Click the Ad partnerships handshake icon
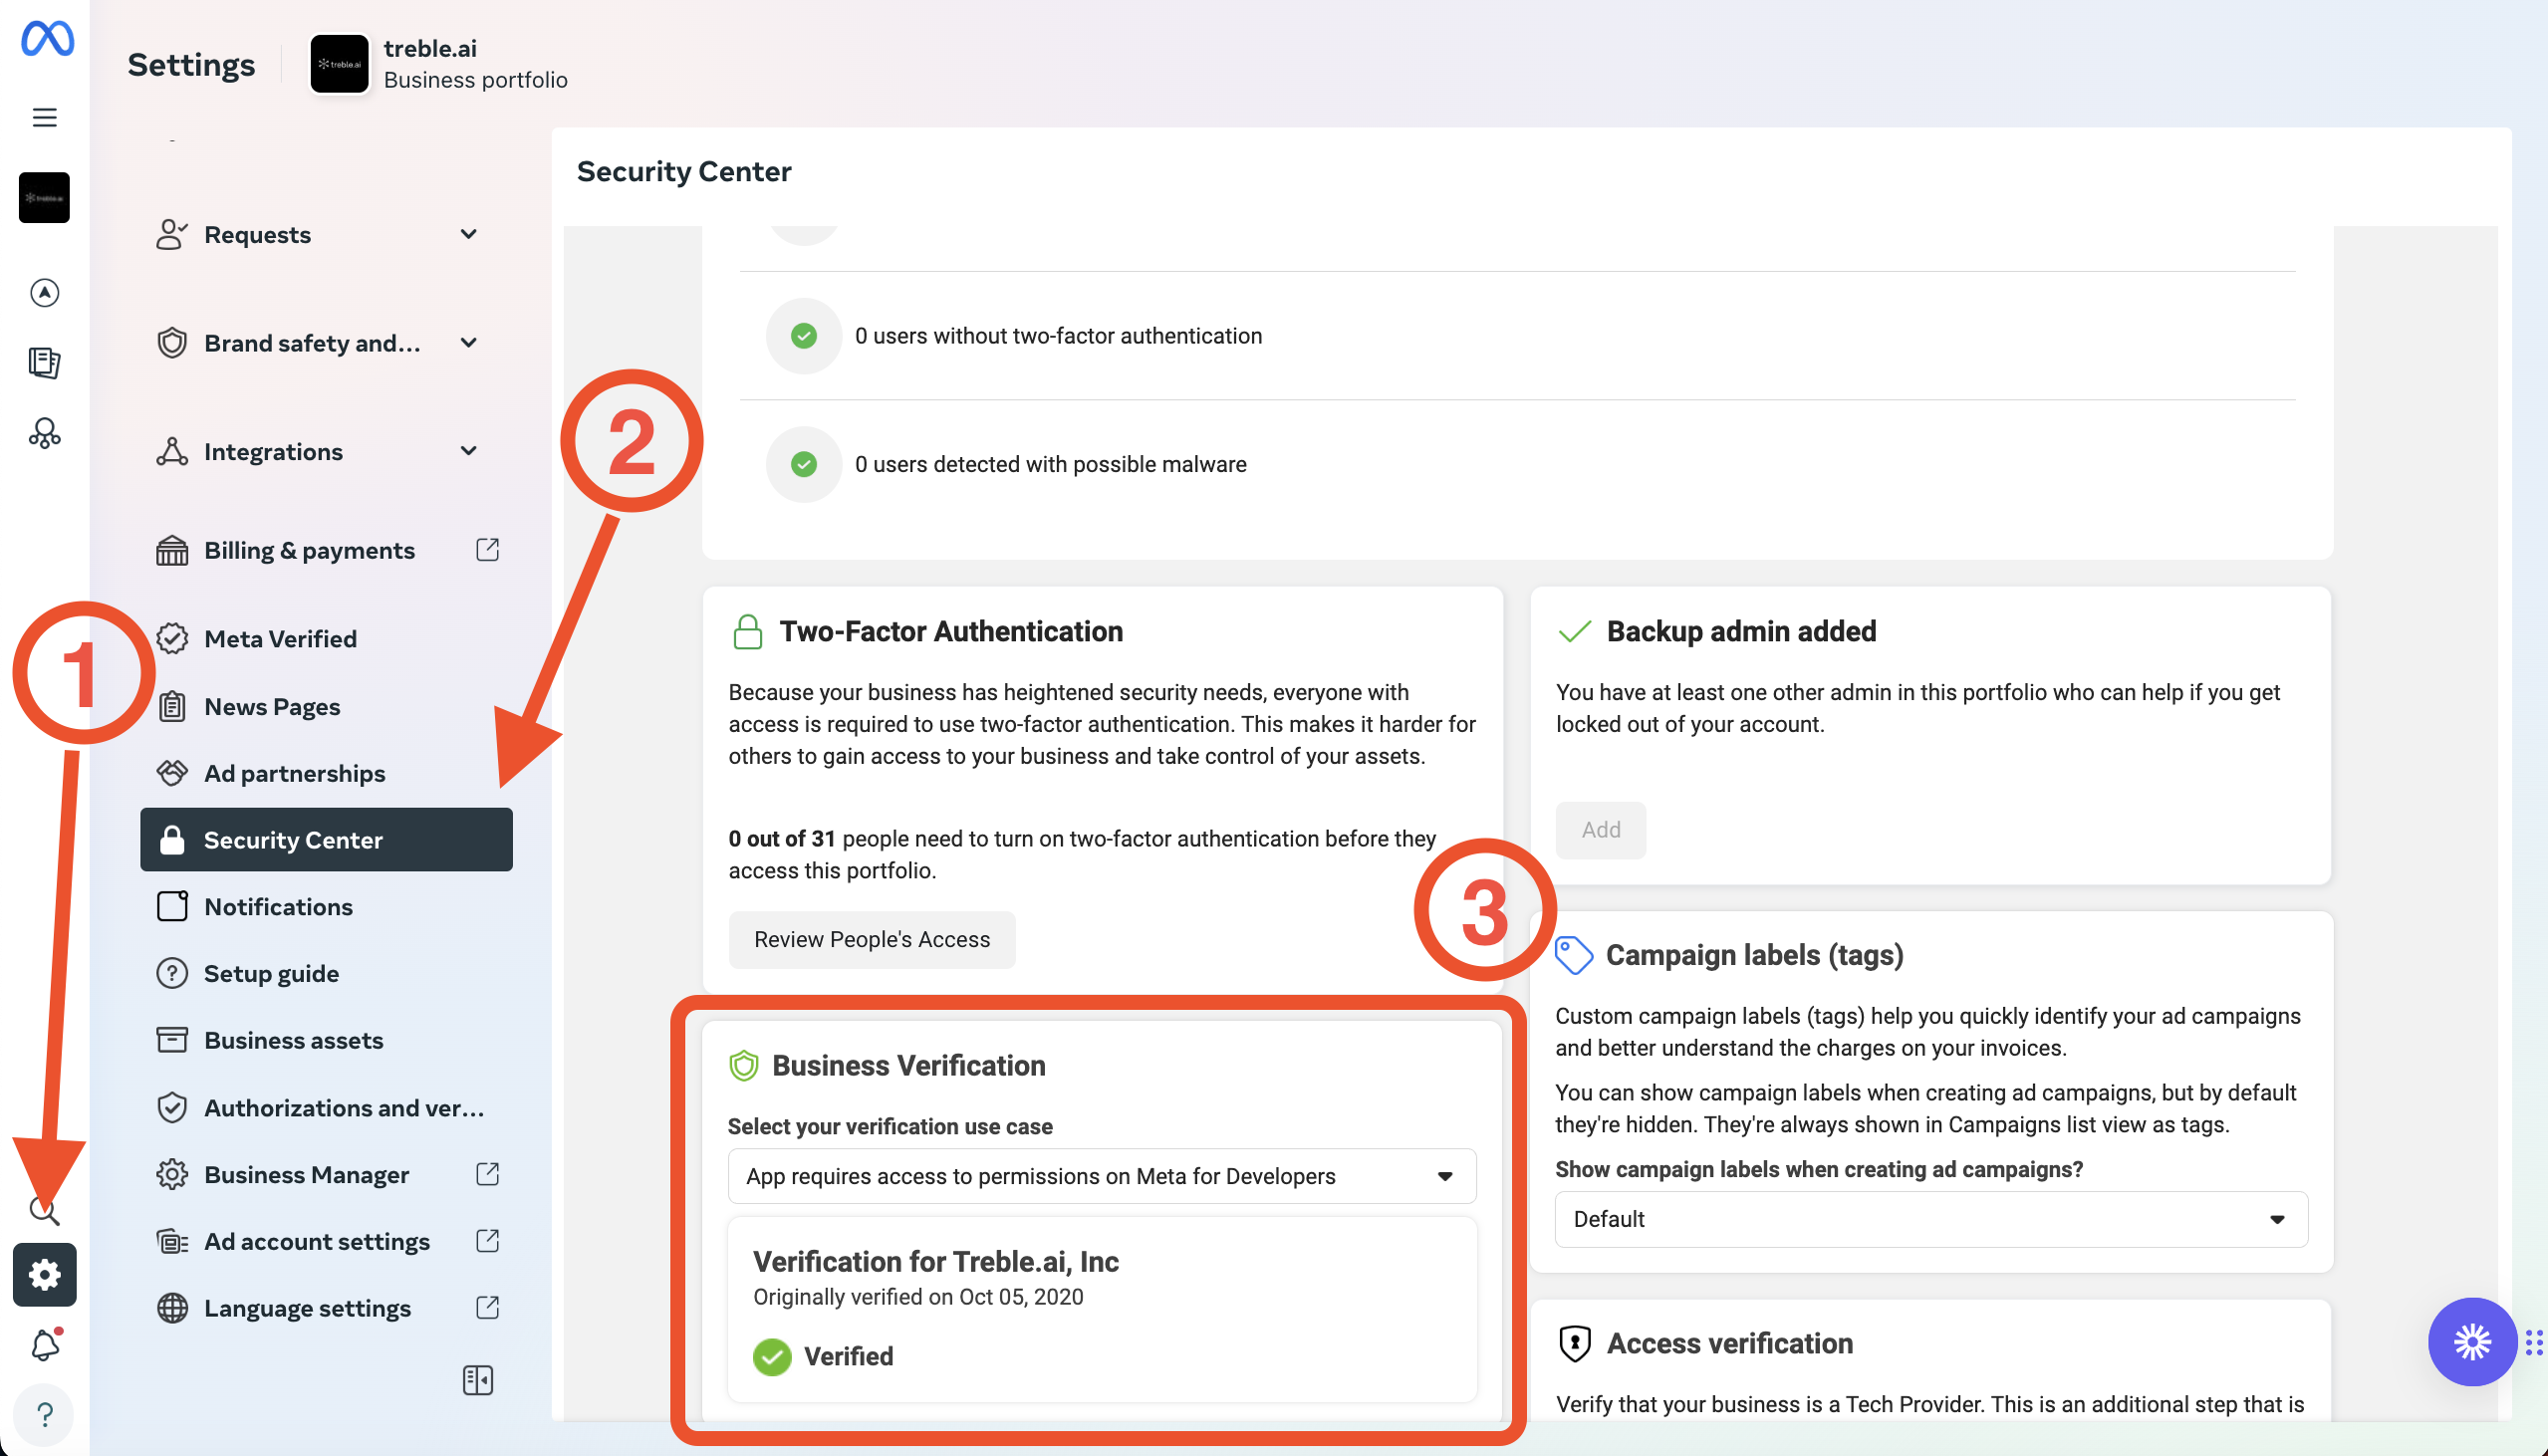The width and height of the screenshot is (2548, 1456). (x=172, y=773)
